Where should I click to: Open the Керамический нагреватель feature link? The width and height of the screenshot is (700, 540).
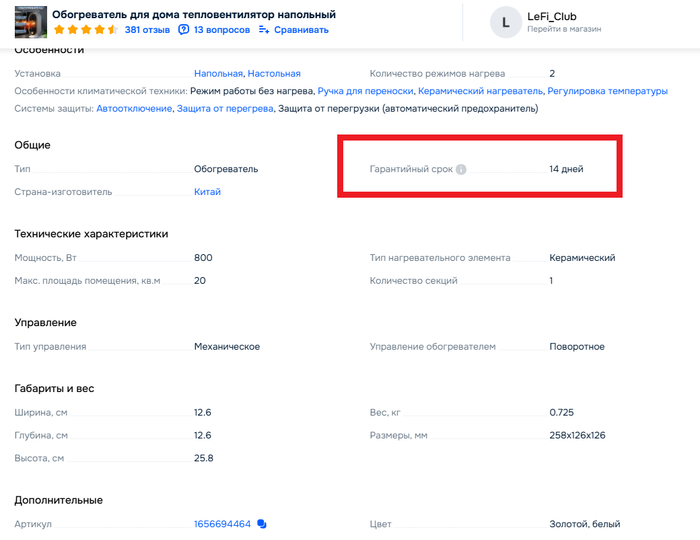[x=480, y=91]
